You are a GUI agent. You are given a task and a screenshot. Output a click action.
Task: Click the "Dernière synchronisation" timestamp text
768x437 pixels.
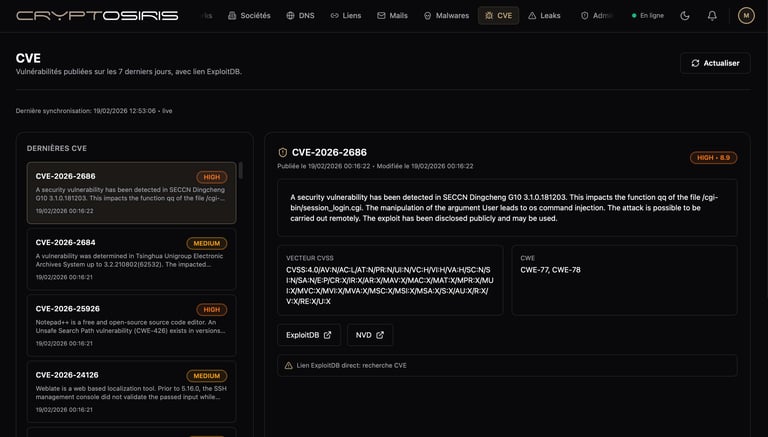pos(94,111)
